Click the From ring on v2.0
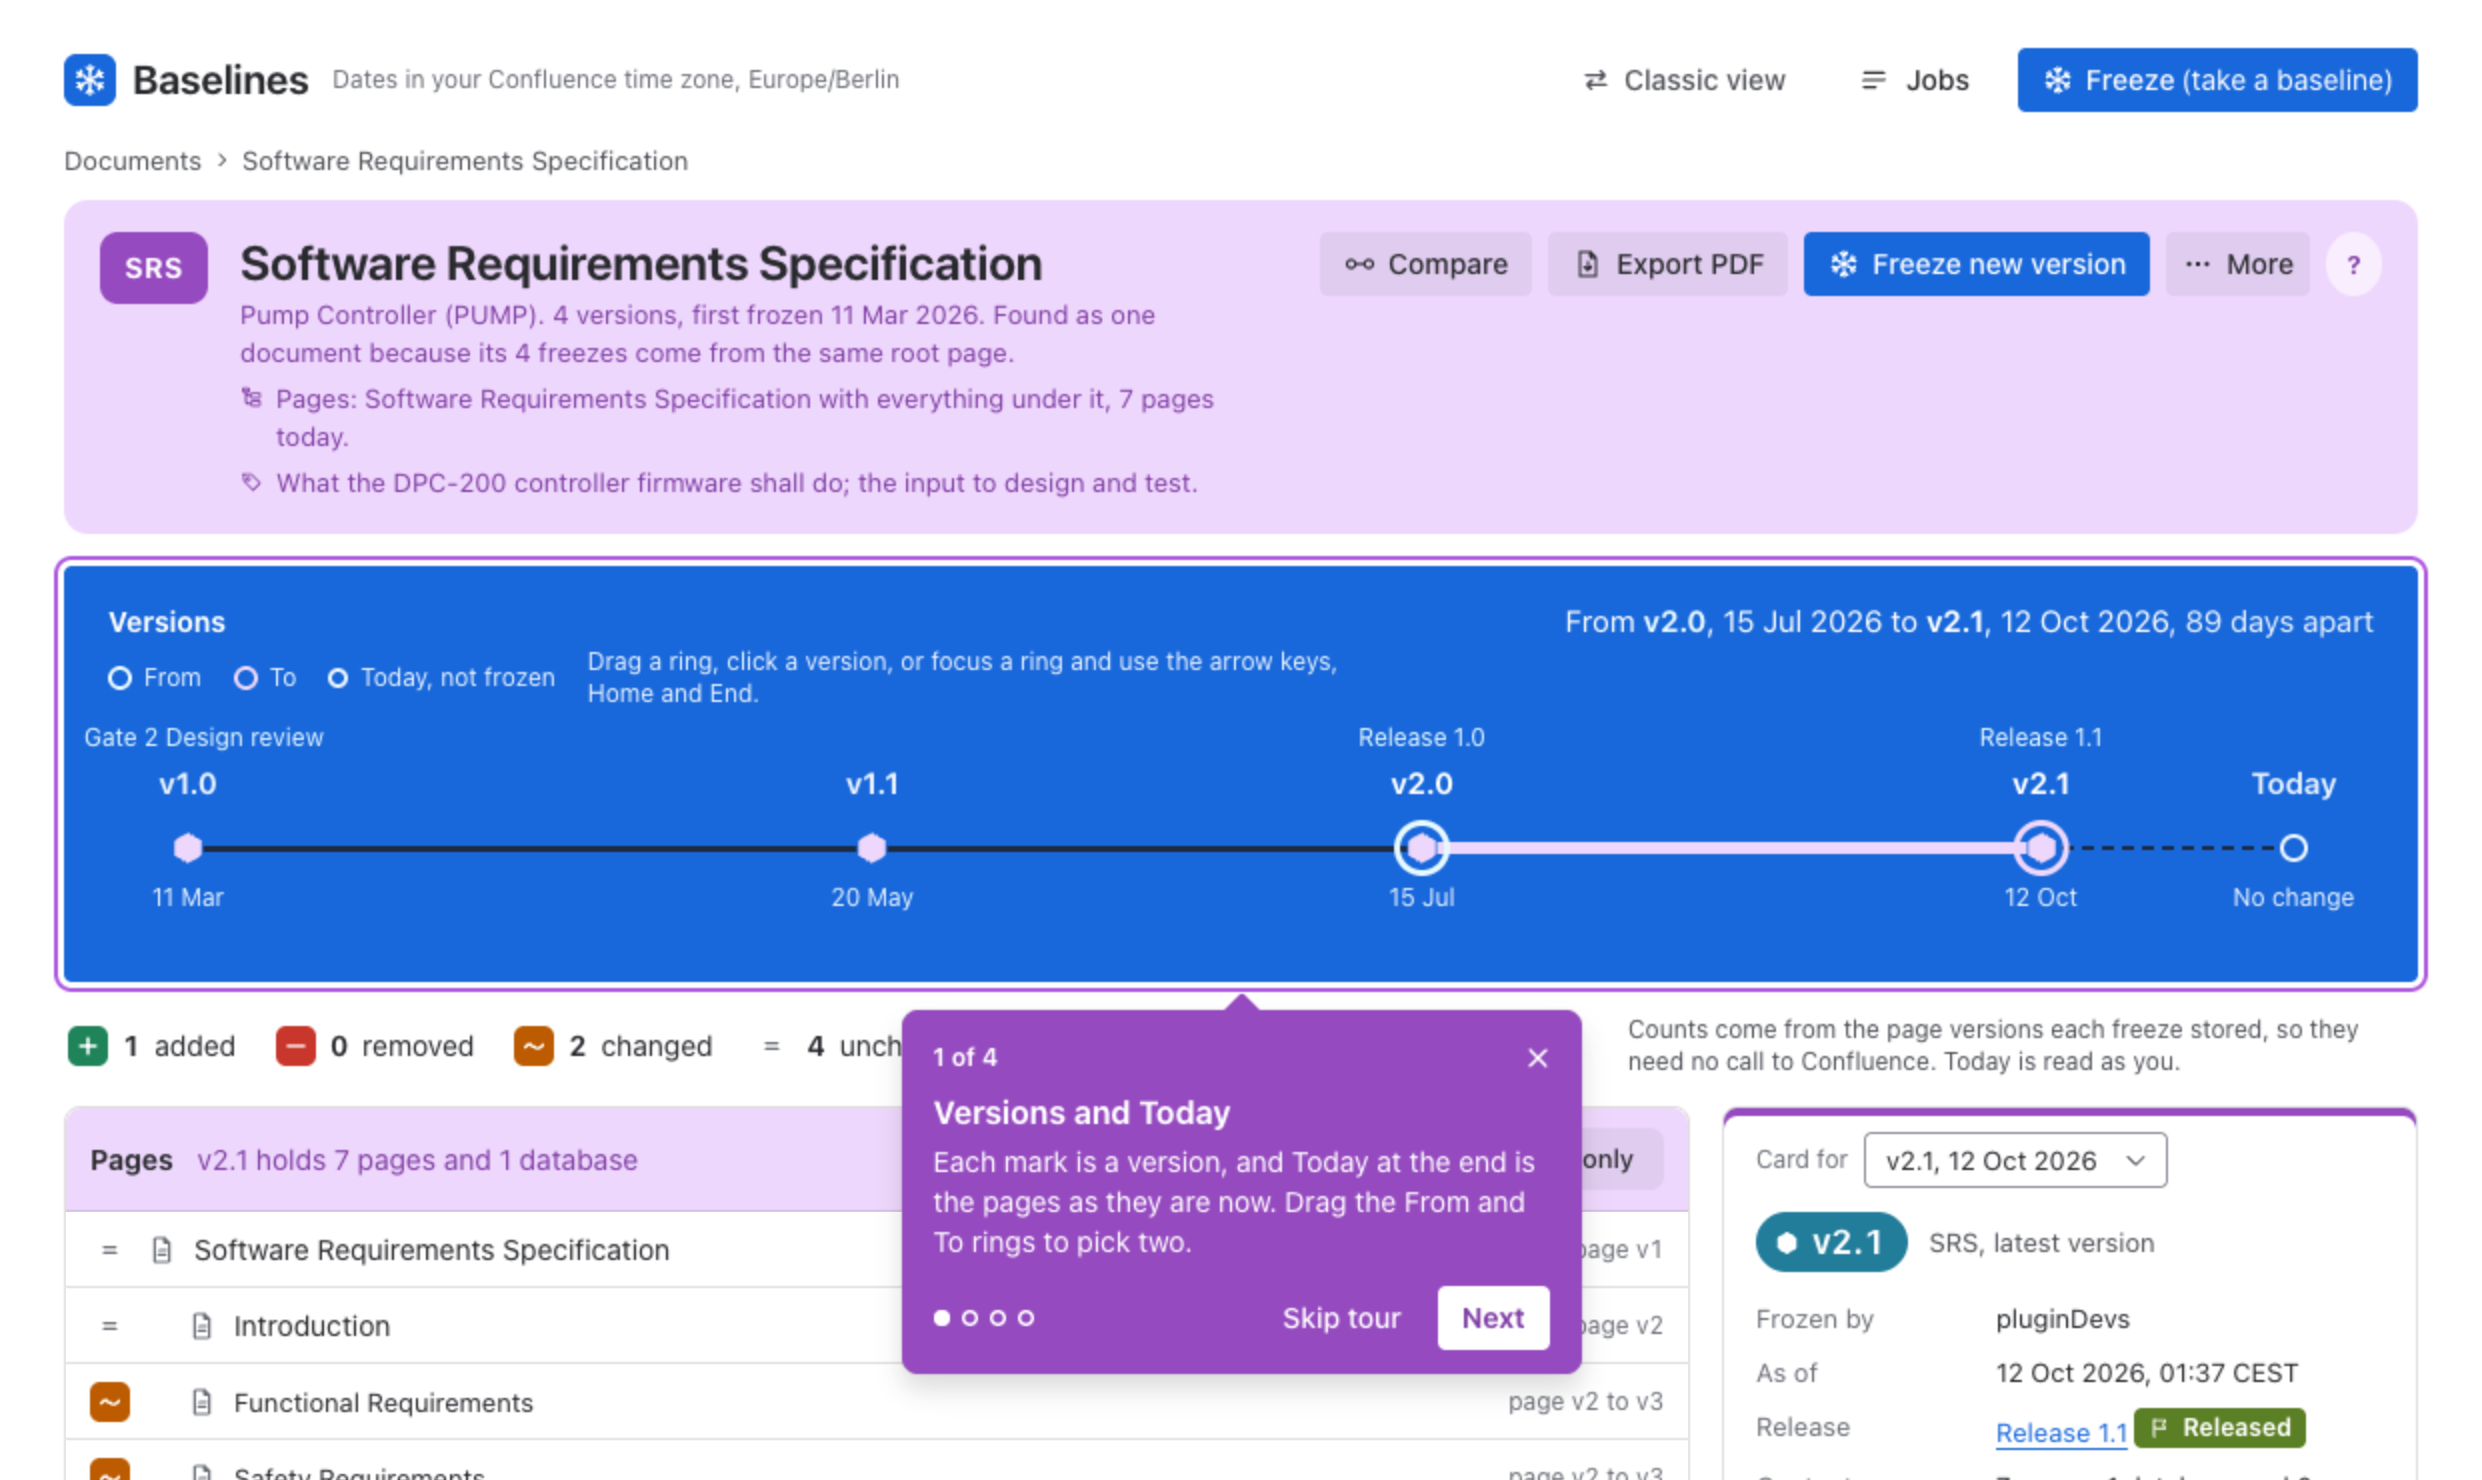2482x1480 pixels. click(1421, 848)
